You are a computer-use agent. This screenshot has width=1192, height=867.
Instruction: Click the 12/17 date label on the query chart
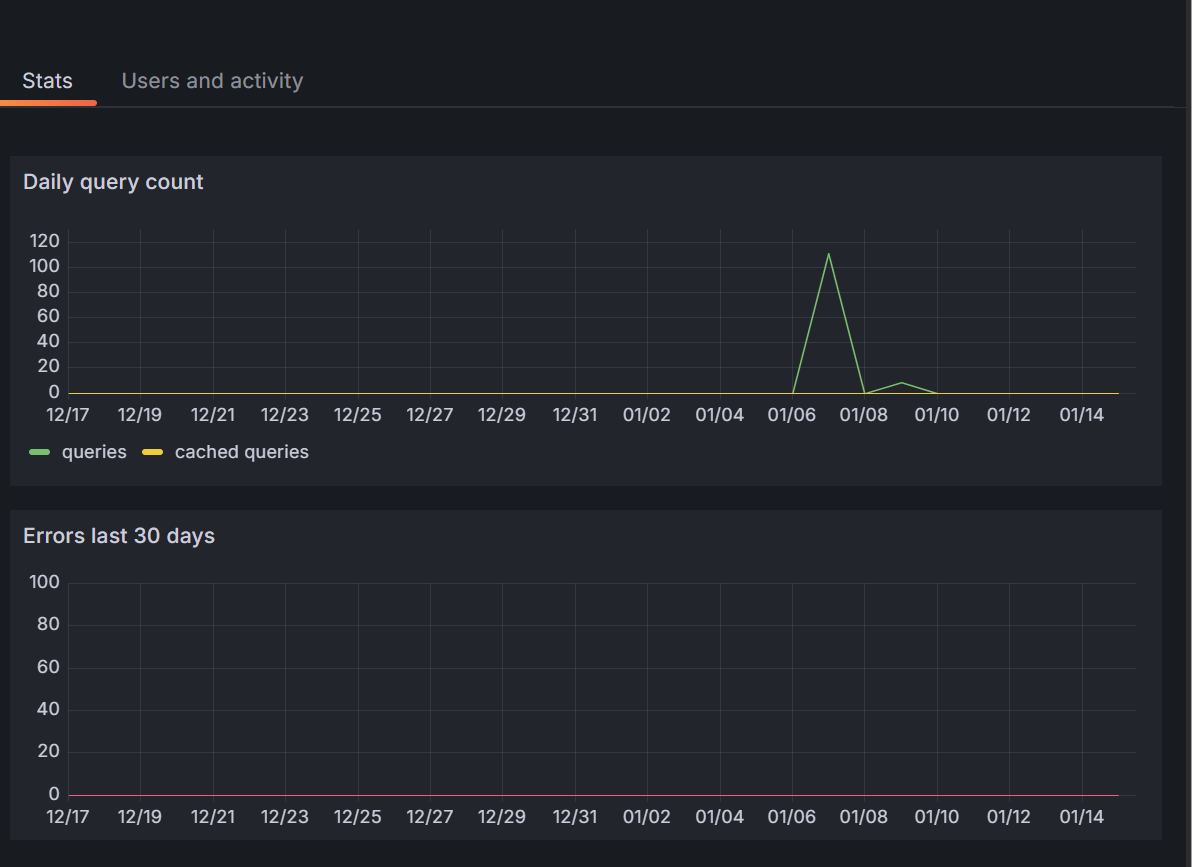(x=67, y=413)
